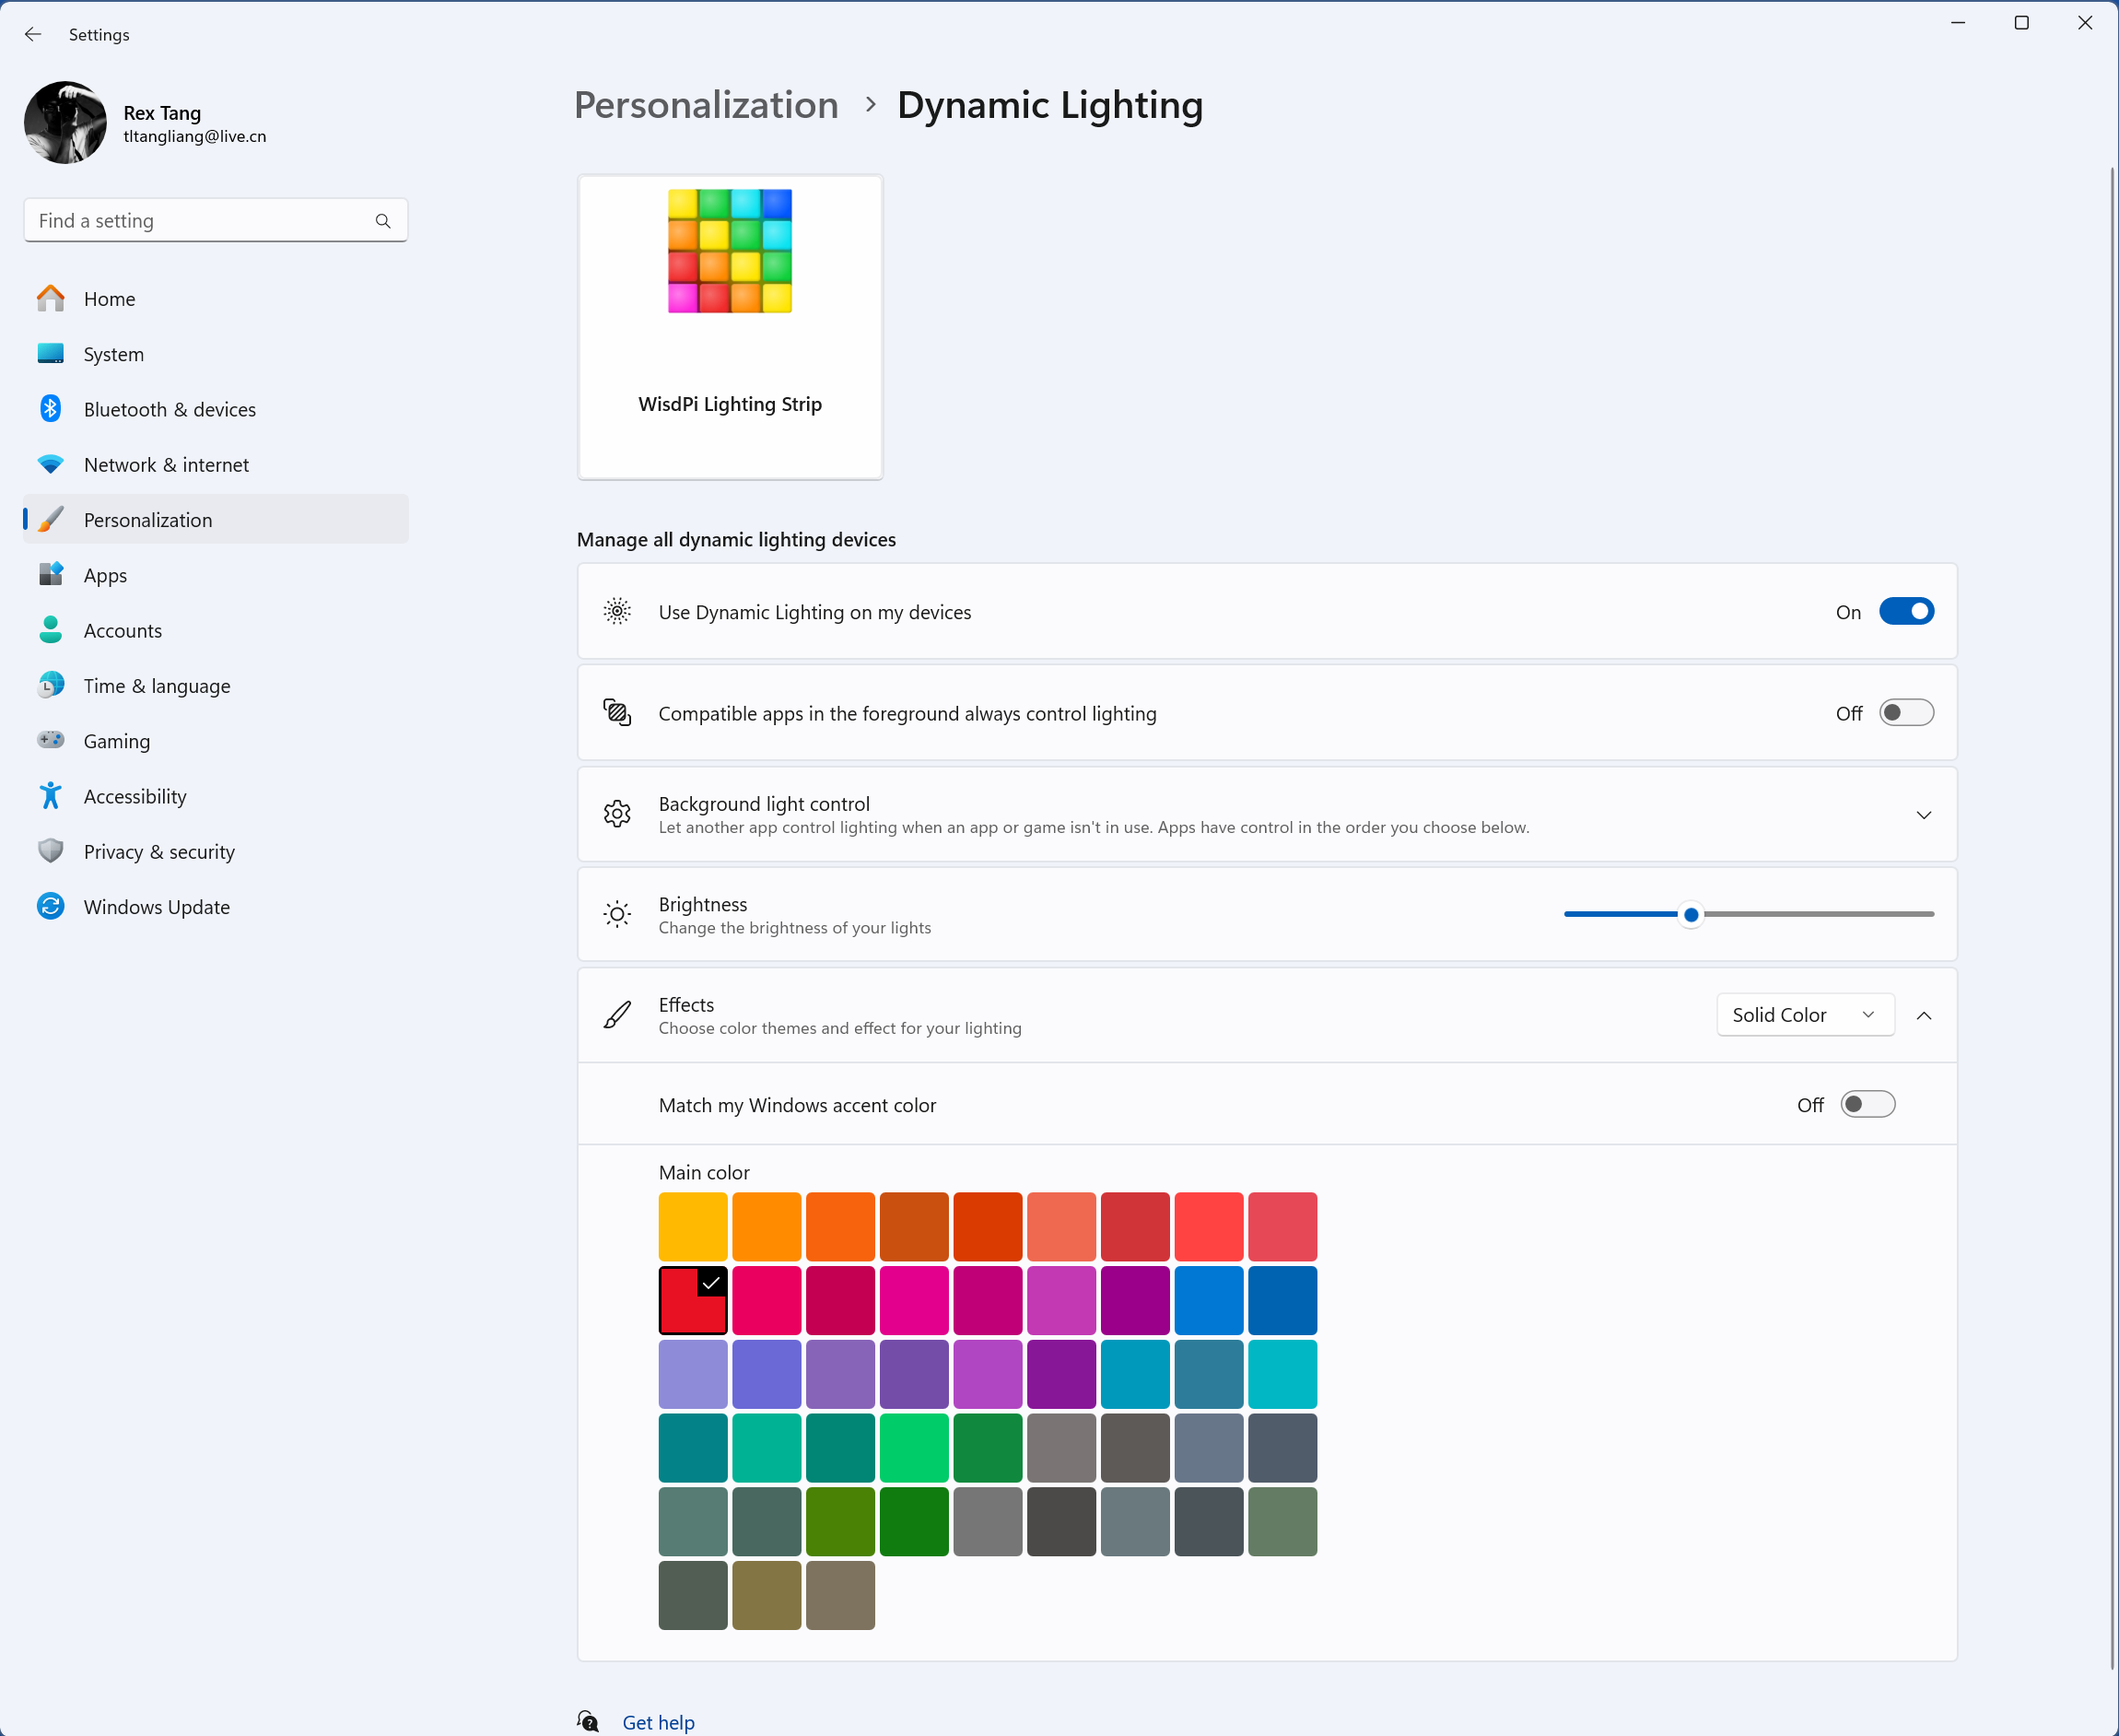Viewport: 2119px width, 1736px height.
Task: Click the Windows Update sync icon
Action: [51, 906]
